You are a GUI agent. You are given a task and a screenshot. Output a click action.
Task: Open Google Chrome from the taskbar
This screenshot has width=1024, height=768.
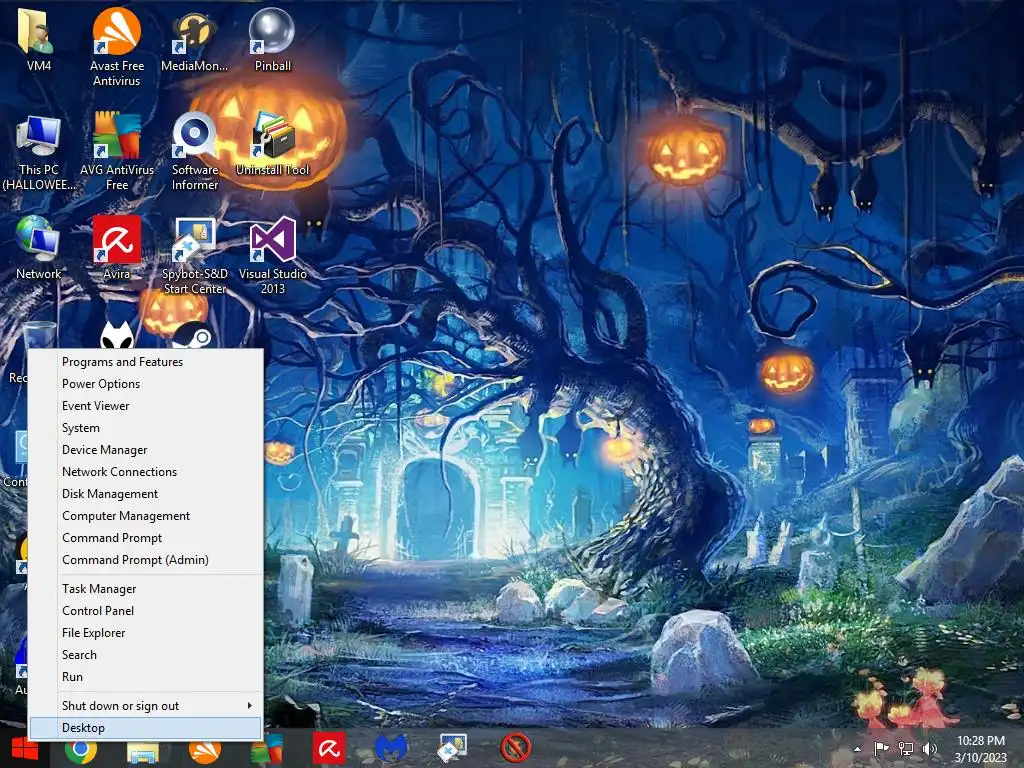tap(81, 749)
